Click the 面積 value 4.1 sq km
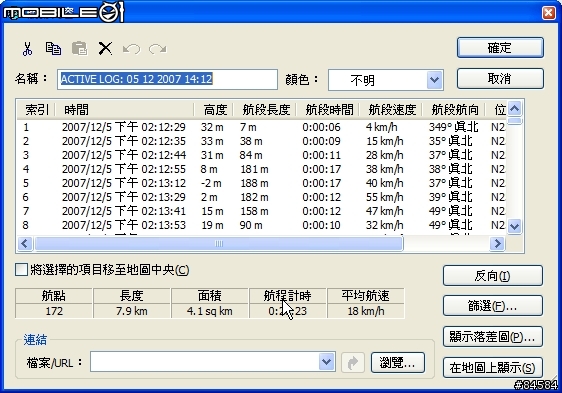The width and height of the screenshot is (562, 393). [209, 311]
